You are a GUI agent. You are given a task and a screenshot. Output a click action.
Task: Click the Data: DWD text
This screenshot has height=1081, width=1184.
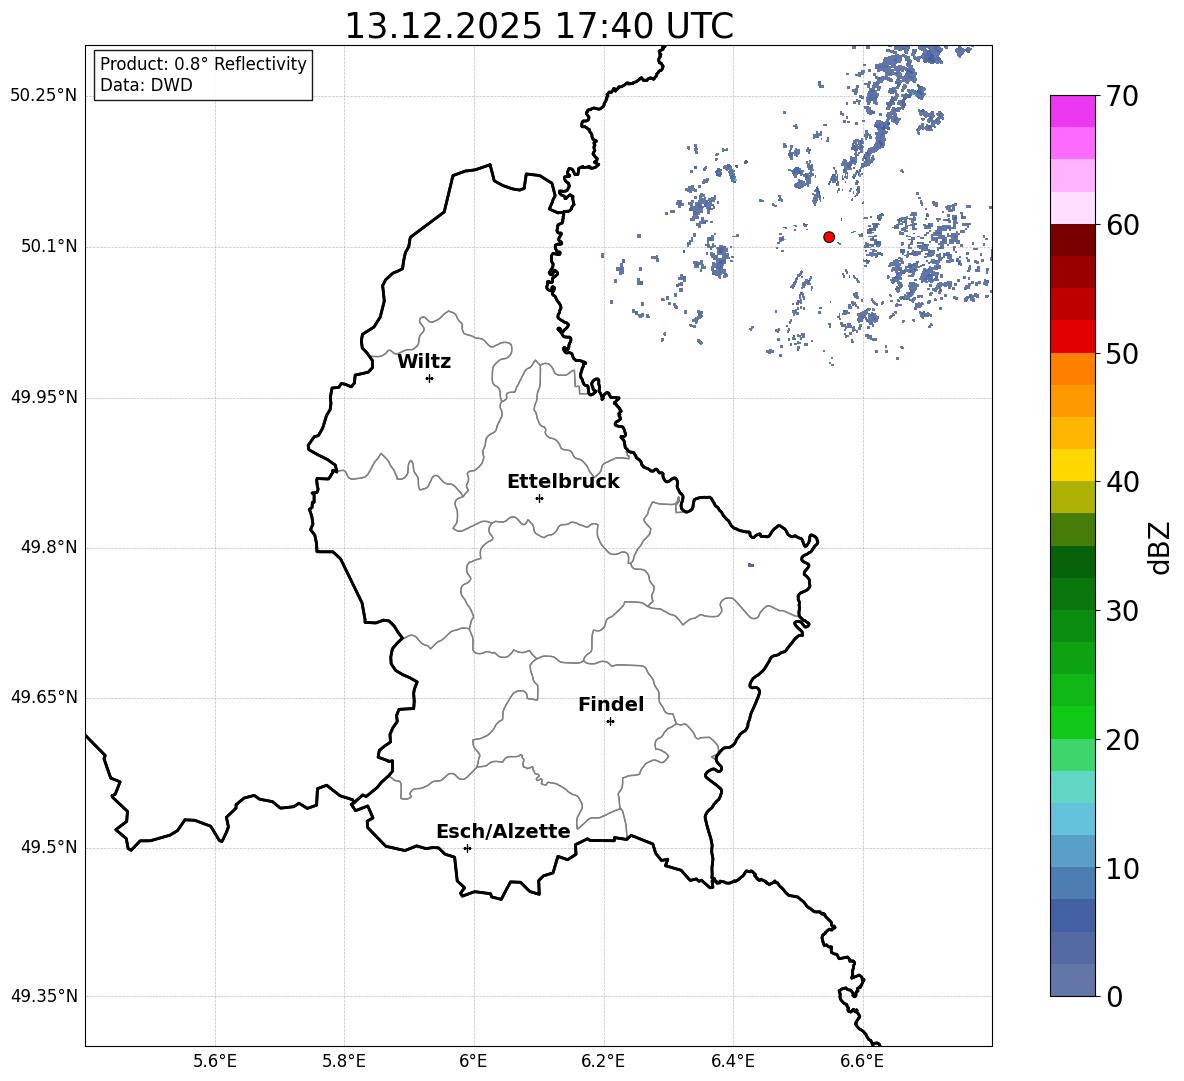(x=146, y=85)
